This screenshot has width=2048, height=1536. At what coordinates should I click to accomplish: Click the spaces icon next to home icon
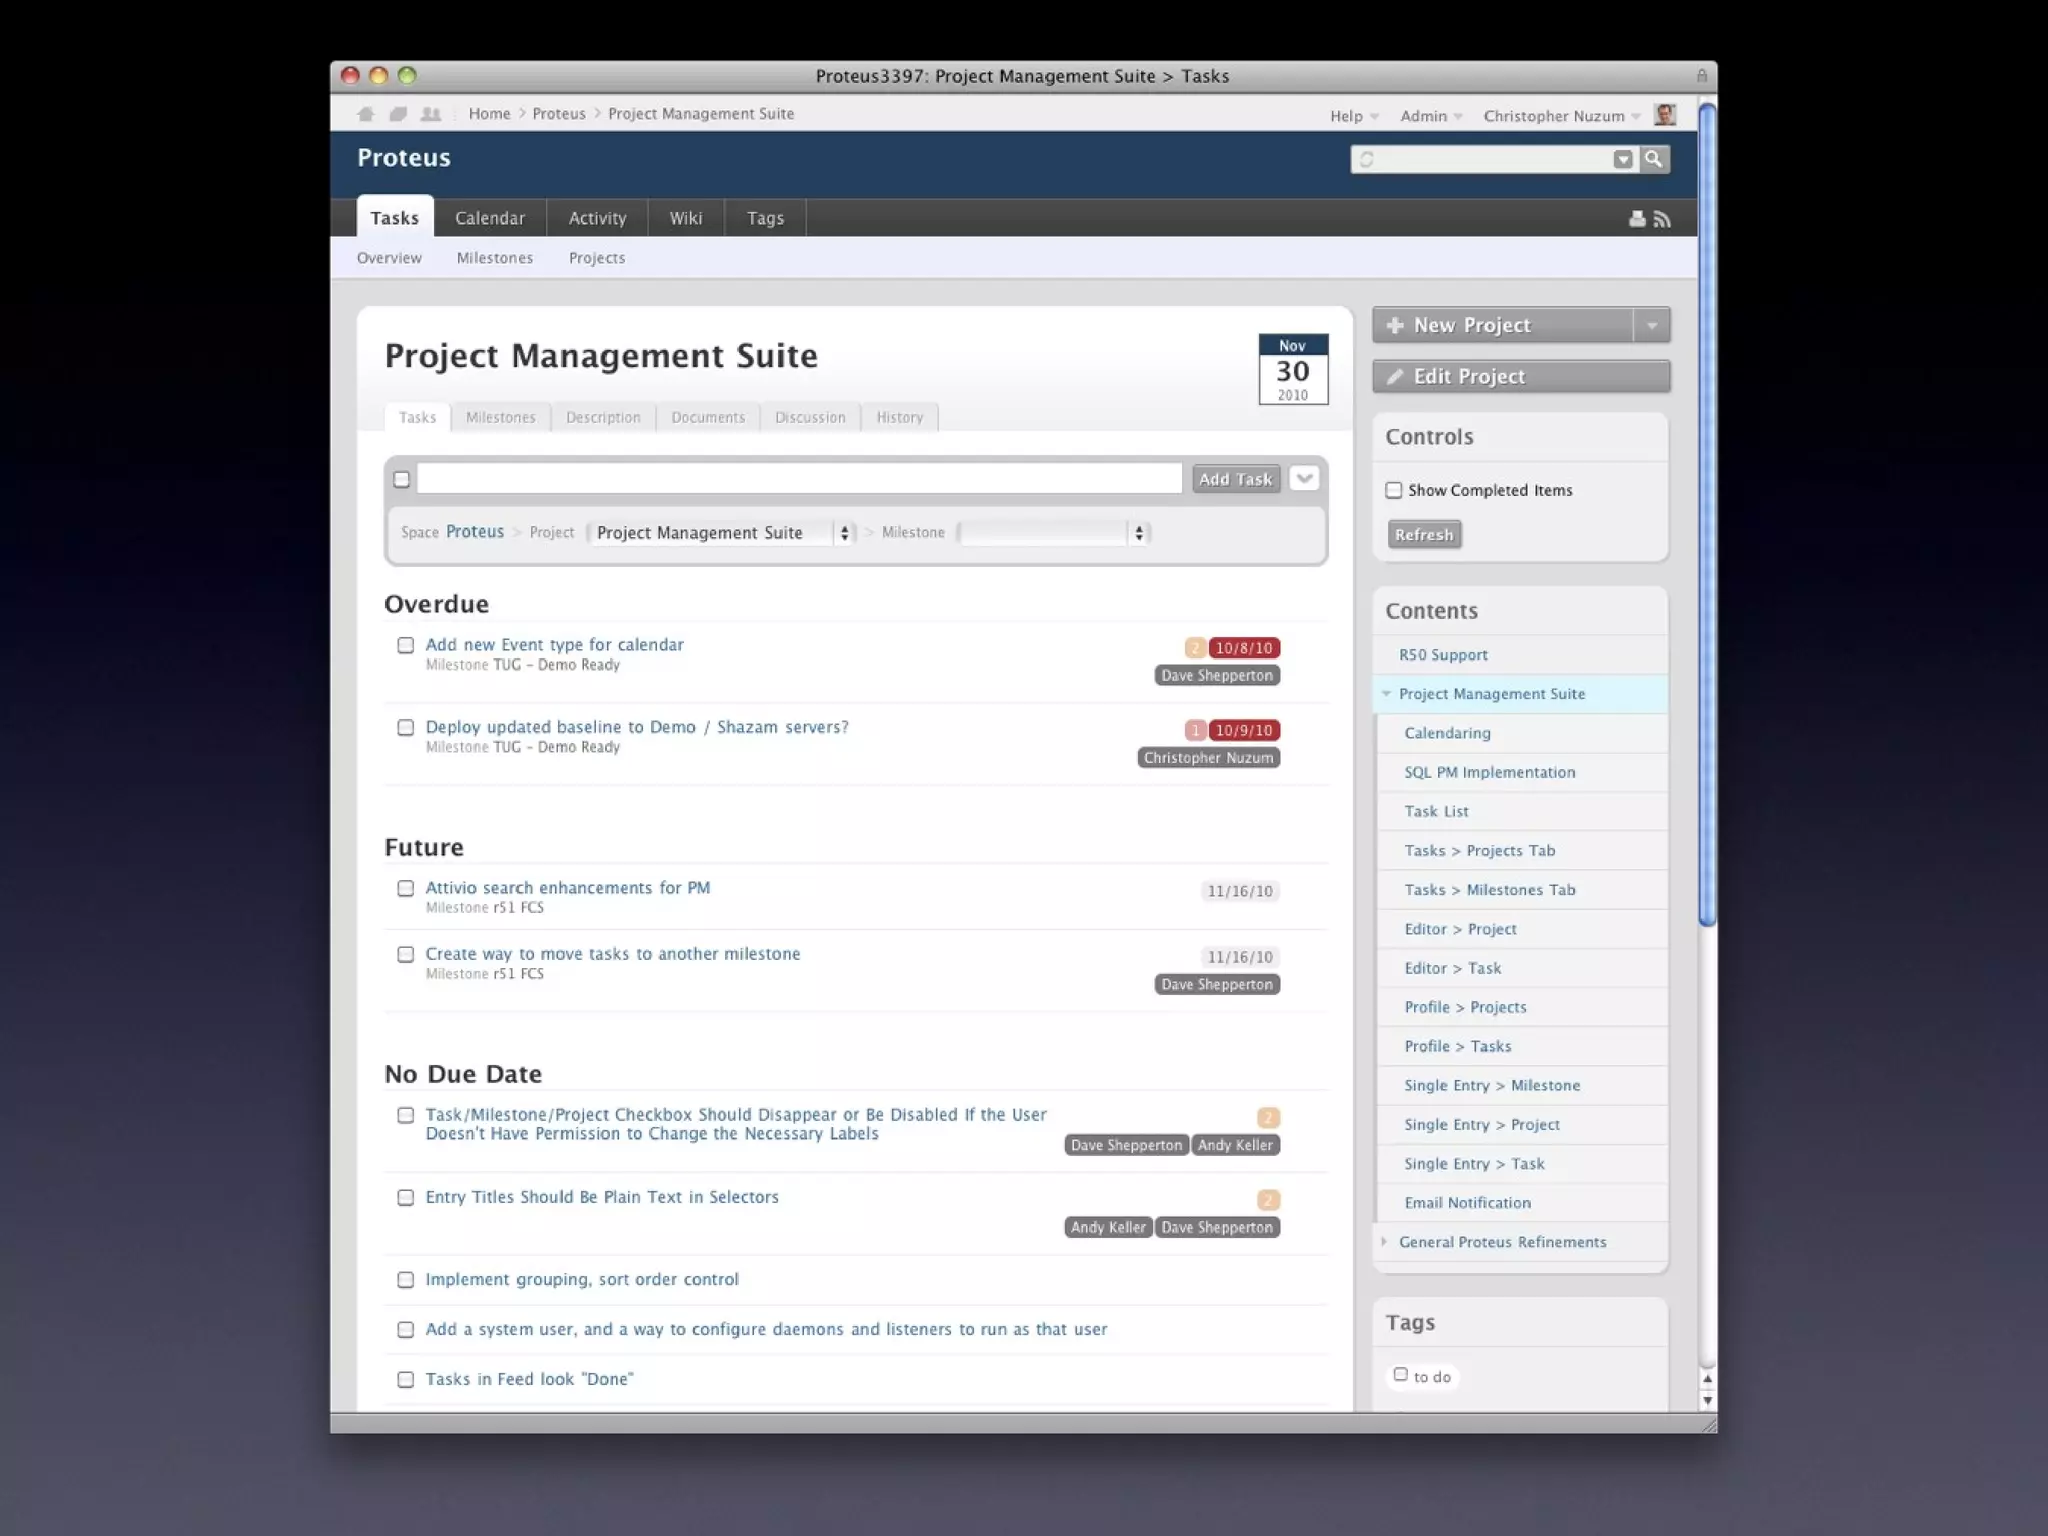pyautogui.click(x=398, y=114)
